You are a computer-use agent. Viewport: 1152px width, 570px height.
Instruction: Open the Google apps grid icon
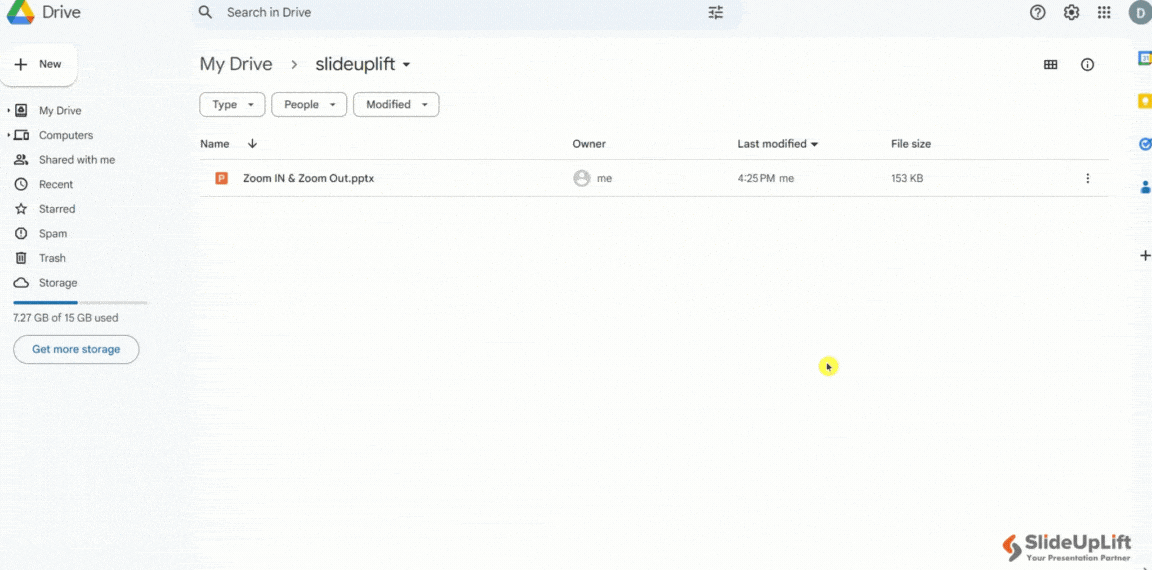coord(1104,12)
